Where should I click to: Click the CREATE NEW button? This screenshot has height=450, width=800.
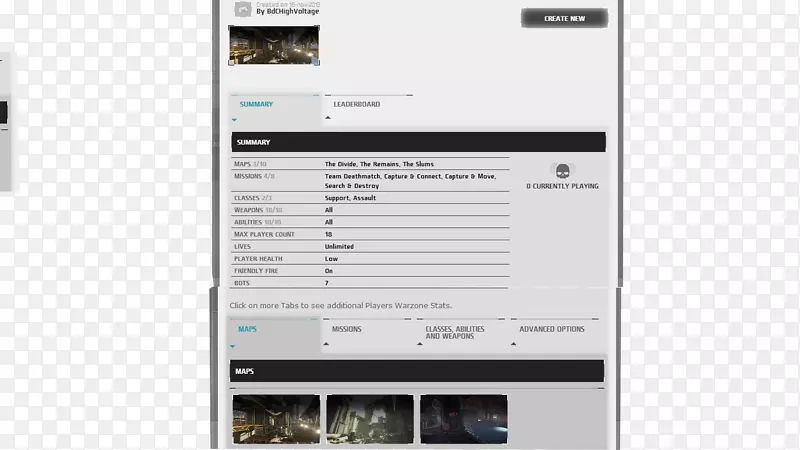point(564,18)
